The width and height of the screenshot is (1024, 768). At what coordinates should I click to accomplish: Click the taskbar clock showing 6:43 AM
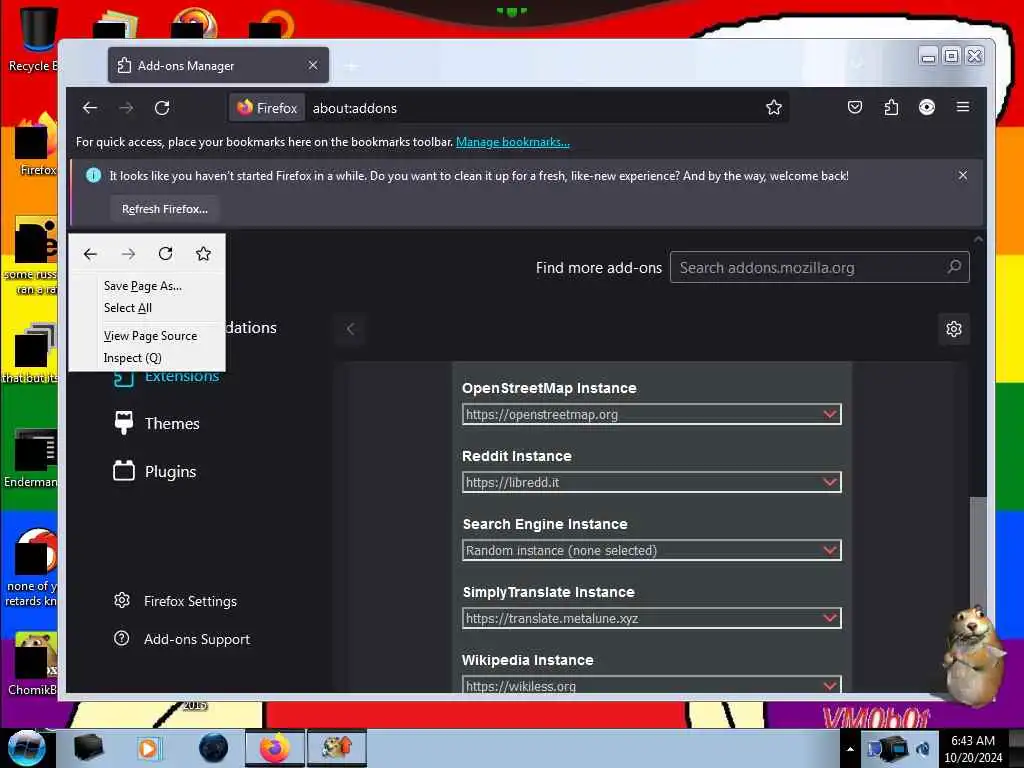point(973,748)
